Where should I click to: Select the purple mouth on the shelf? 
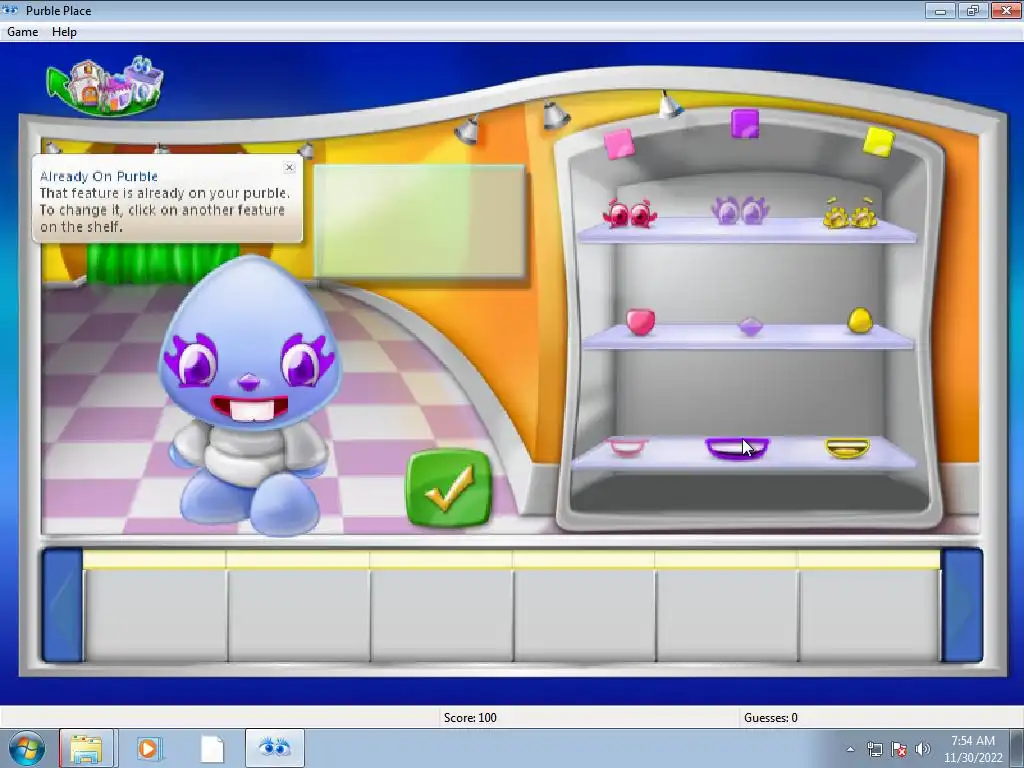coord(737,449)
